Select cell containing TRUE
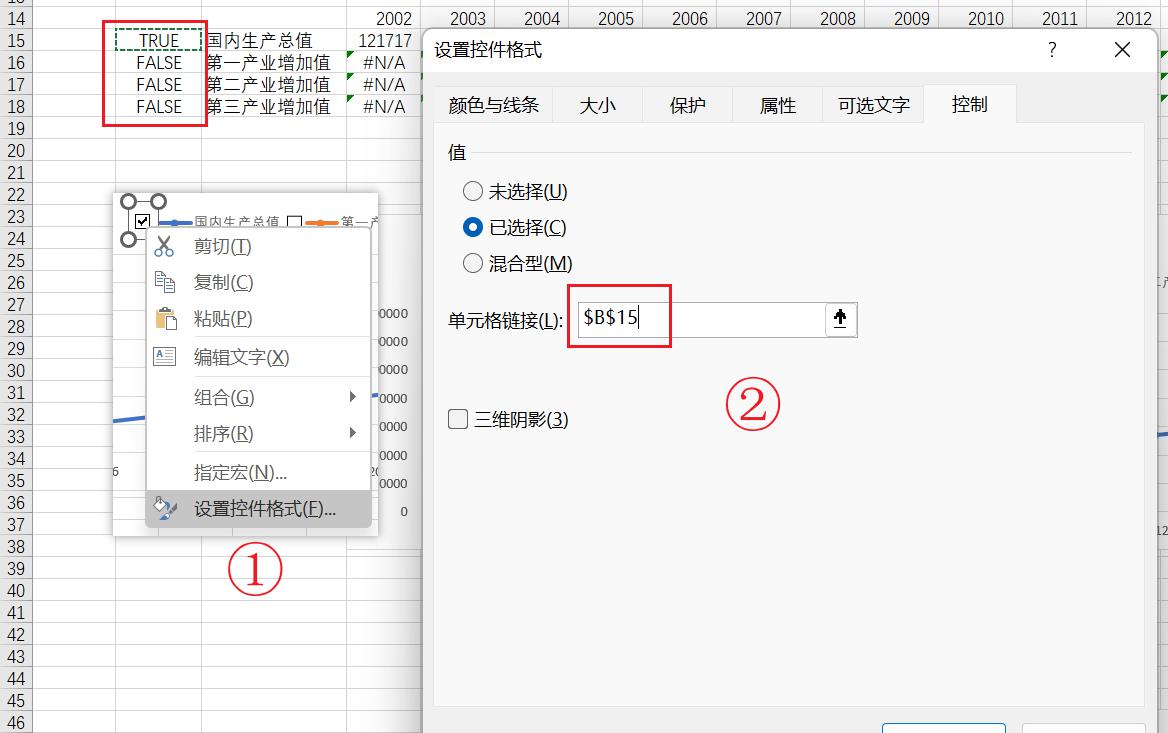This screenshot has height=733, width=1168. pyautogui.click(x=159, y=40)
